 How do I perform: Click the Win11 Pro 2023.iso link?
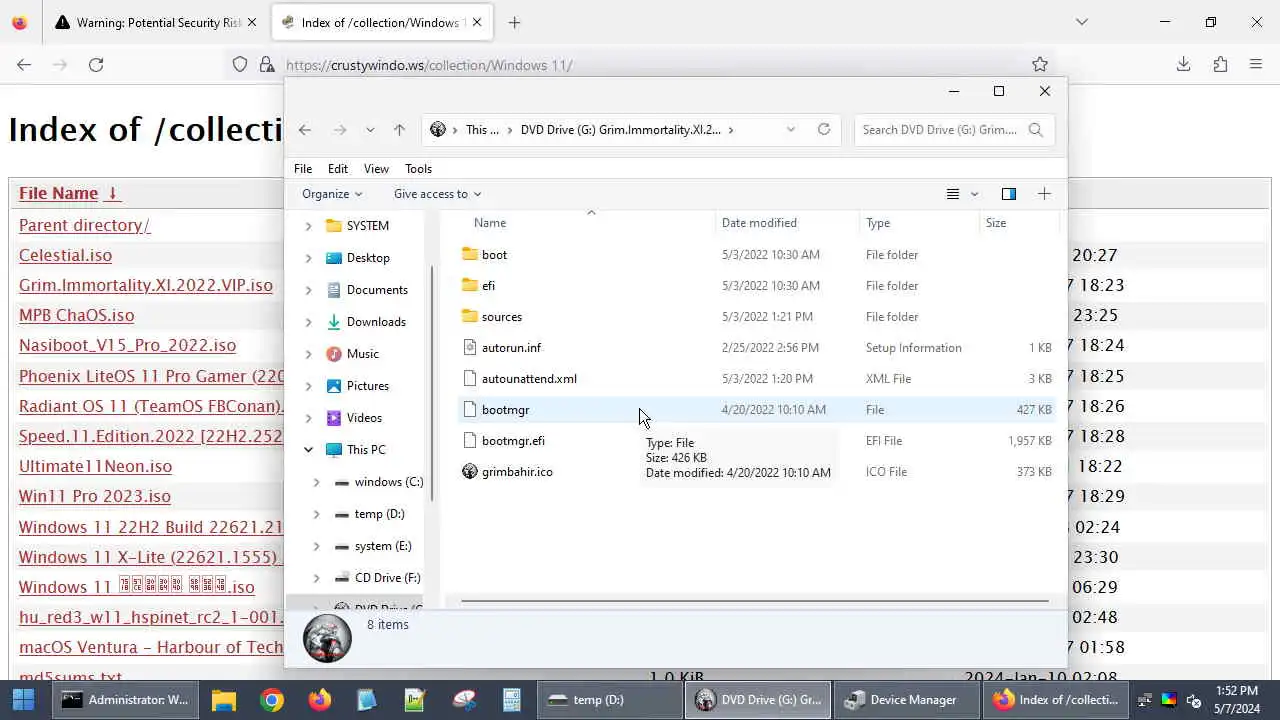click(95, 496)
